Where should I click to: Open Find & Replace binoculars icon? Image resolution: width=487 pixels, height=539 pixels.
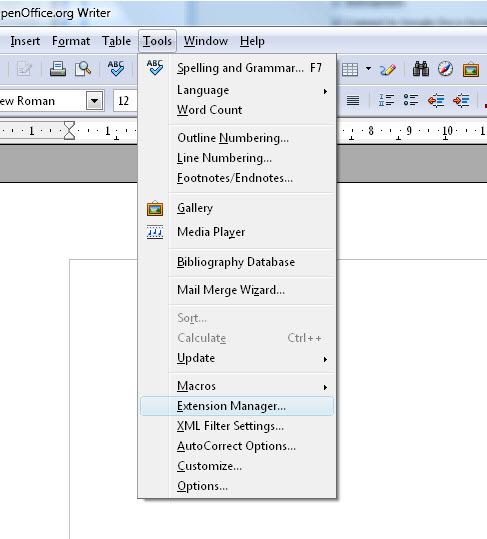pos(421,69)
